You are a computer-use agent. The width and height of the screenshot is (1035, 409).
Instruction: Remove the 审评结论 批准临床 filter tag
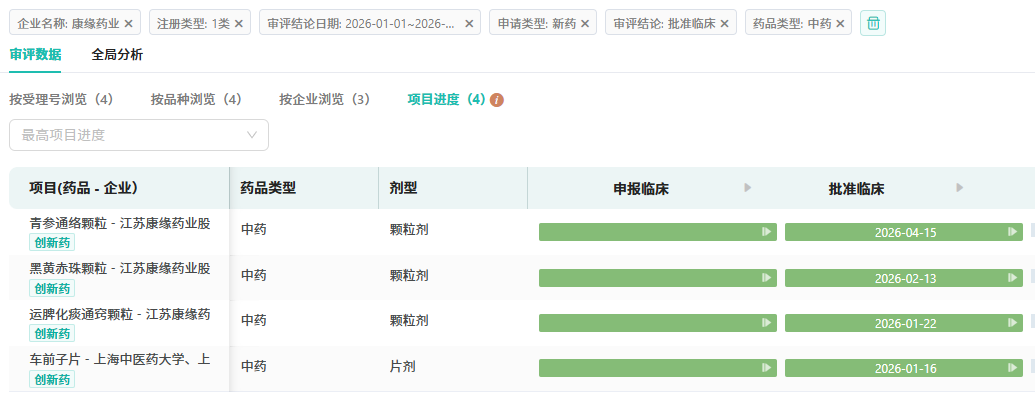coord(725,23)
